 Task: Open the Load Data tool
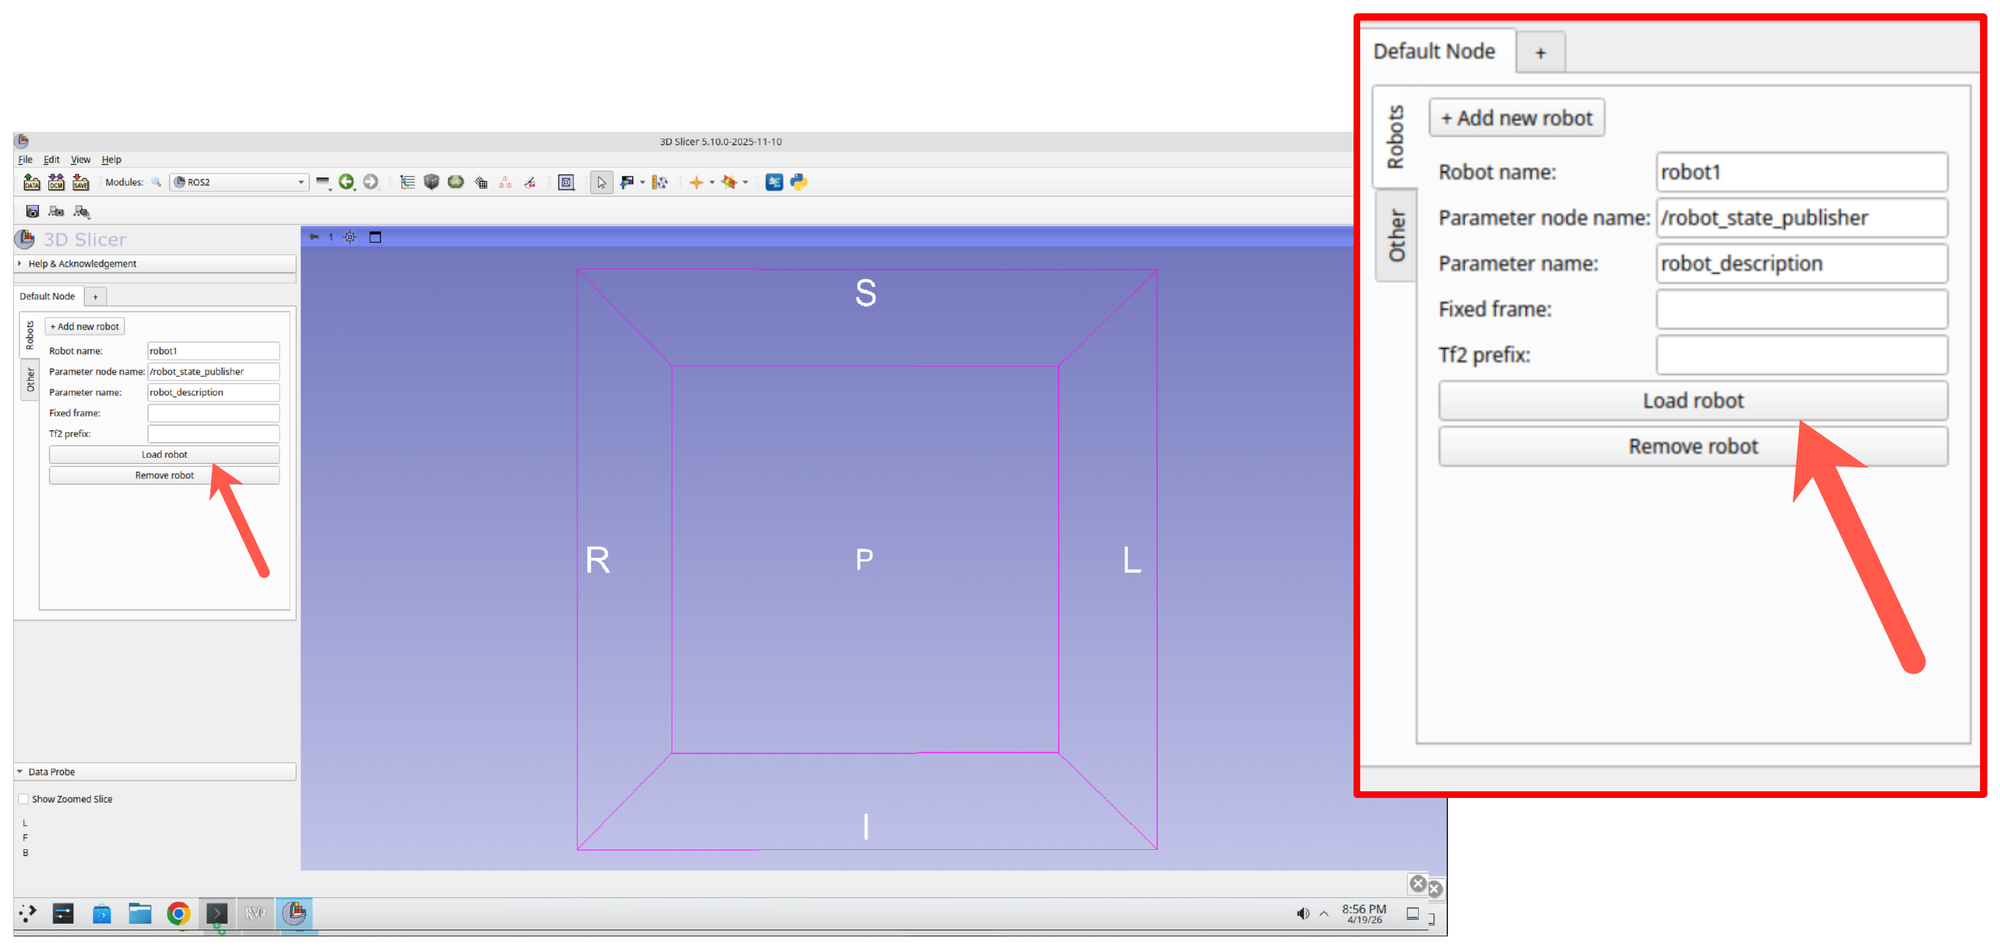30,183
